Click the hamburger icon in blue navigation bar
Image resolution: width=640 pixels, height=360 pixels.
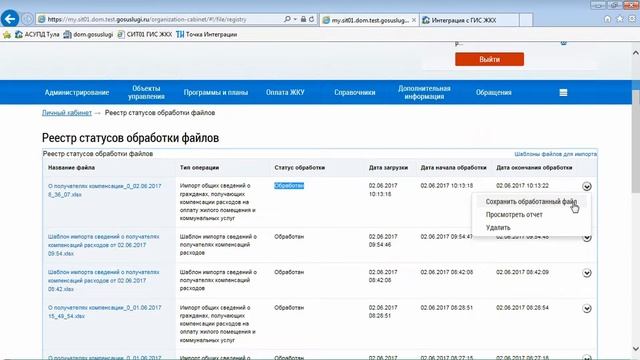(563, 93)
